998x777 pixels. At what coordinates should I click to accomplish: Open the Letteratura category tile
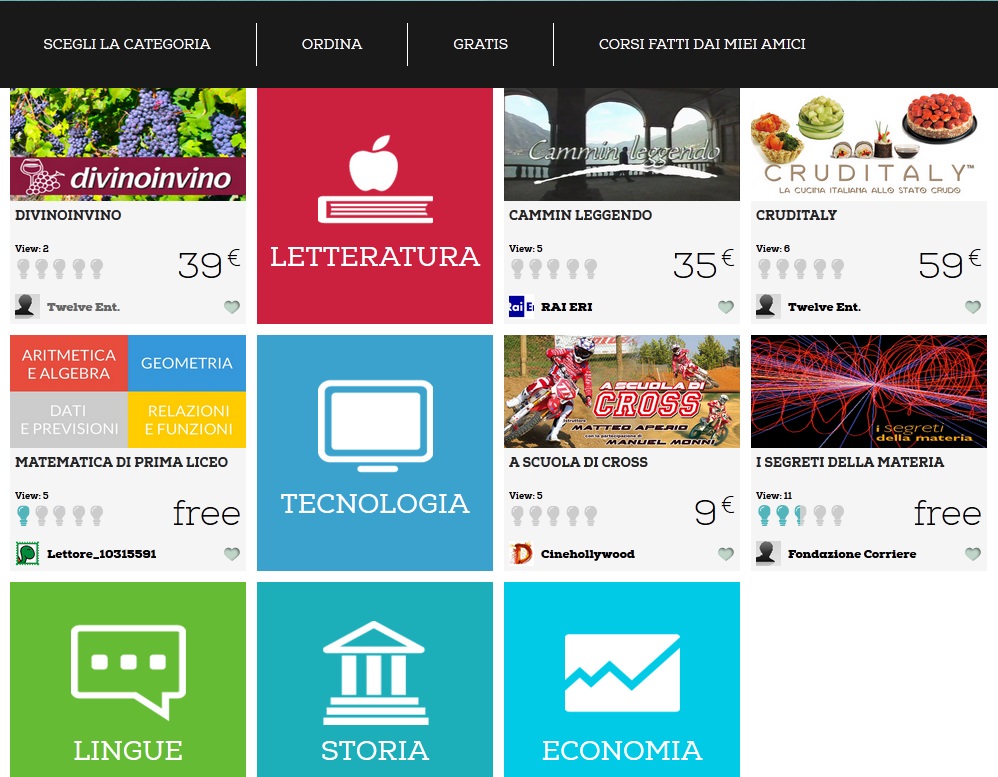point(374,206)
